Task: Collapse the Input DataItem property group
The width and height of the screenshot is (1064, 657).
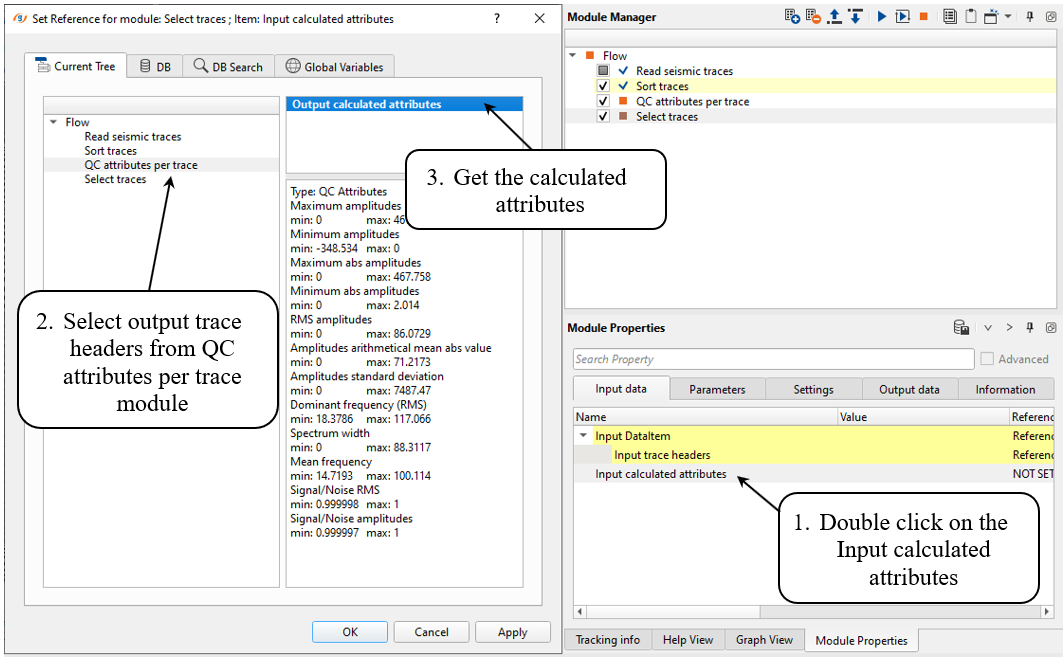Action: click(583, 436)
